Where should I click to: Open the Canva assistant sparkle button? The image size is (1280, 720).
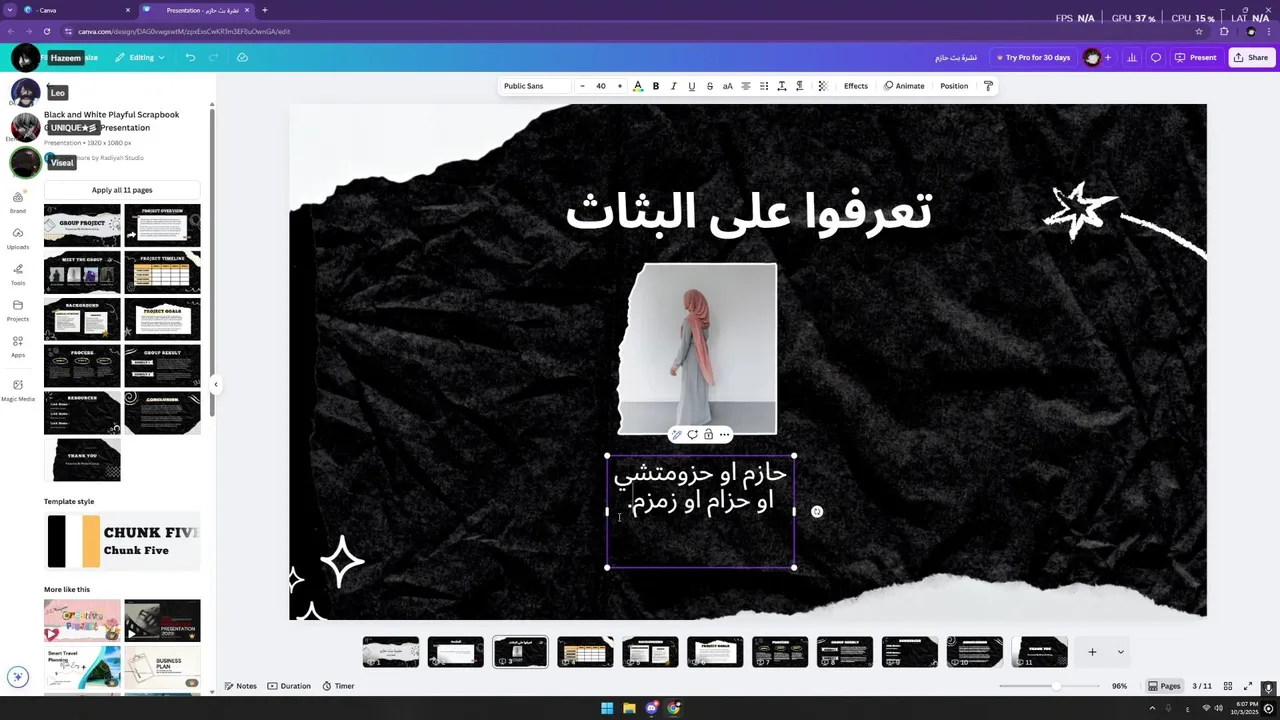point(17,677)
